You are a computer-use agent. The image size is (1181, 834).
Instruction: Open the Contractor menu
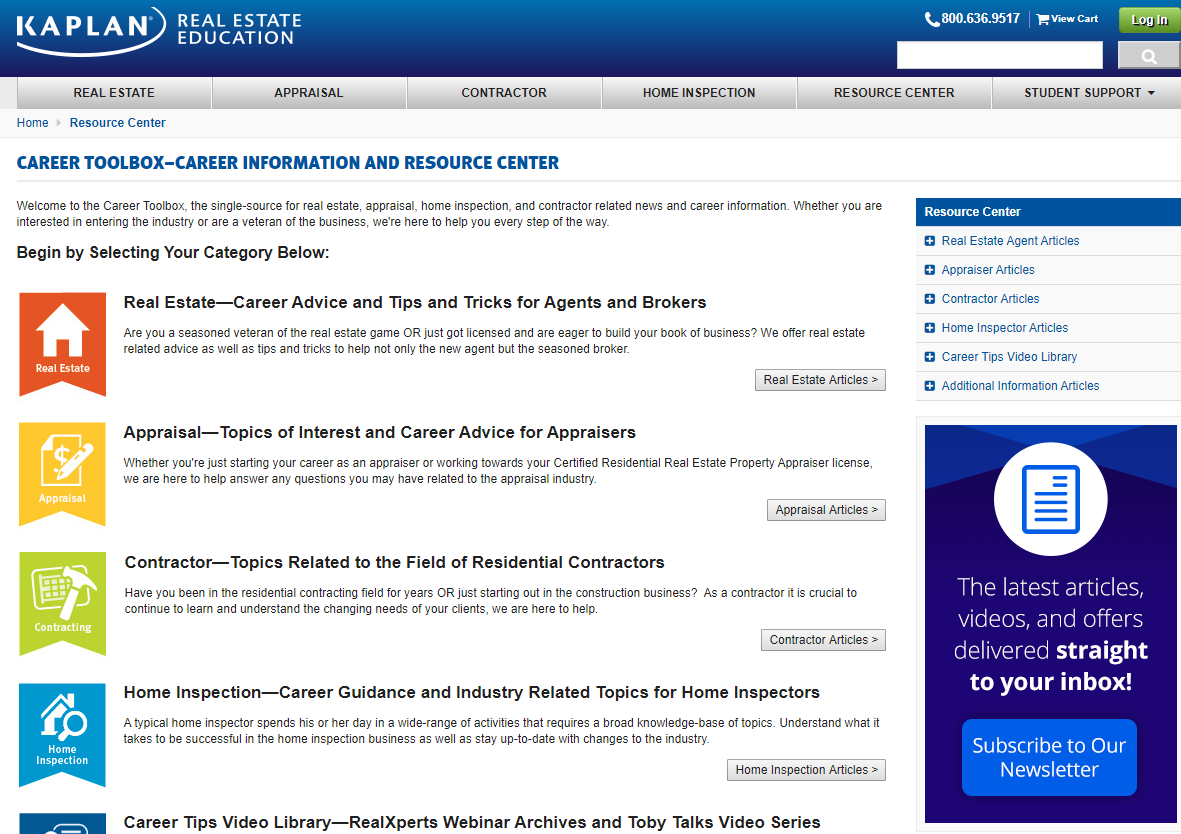(x=504, y=93)
